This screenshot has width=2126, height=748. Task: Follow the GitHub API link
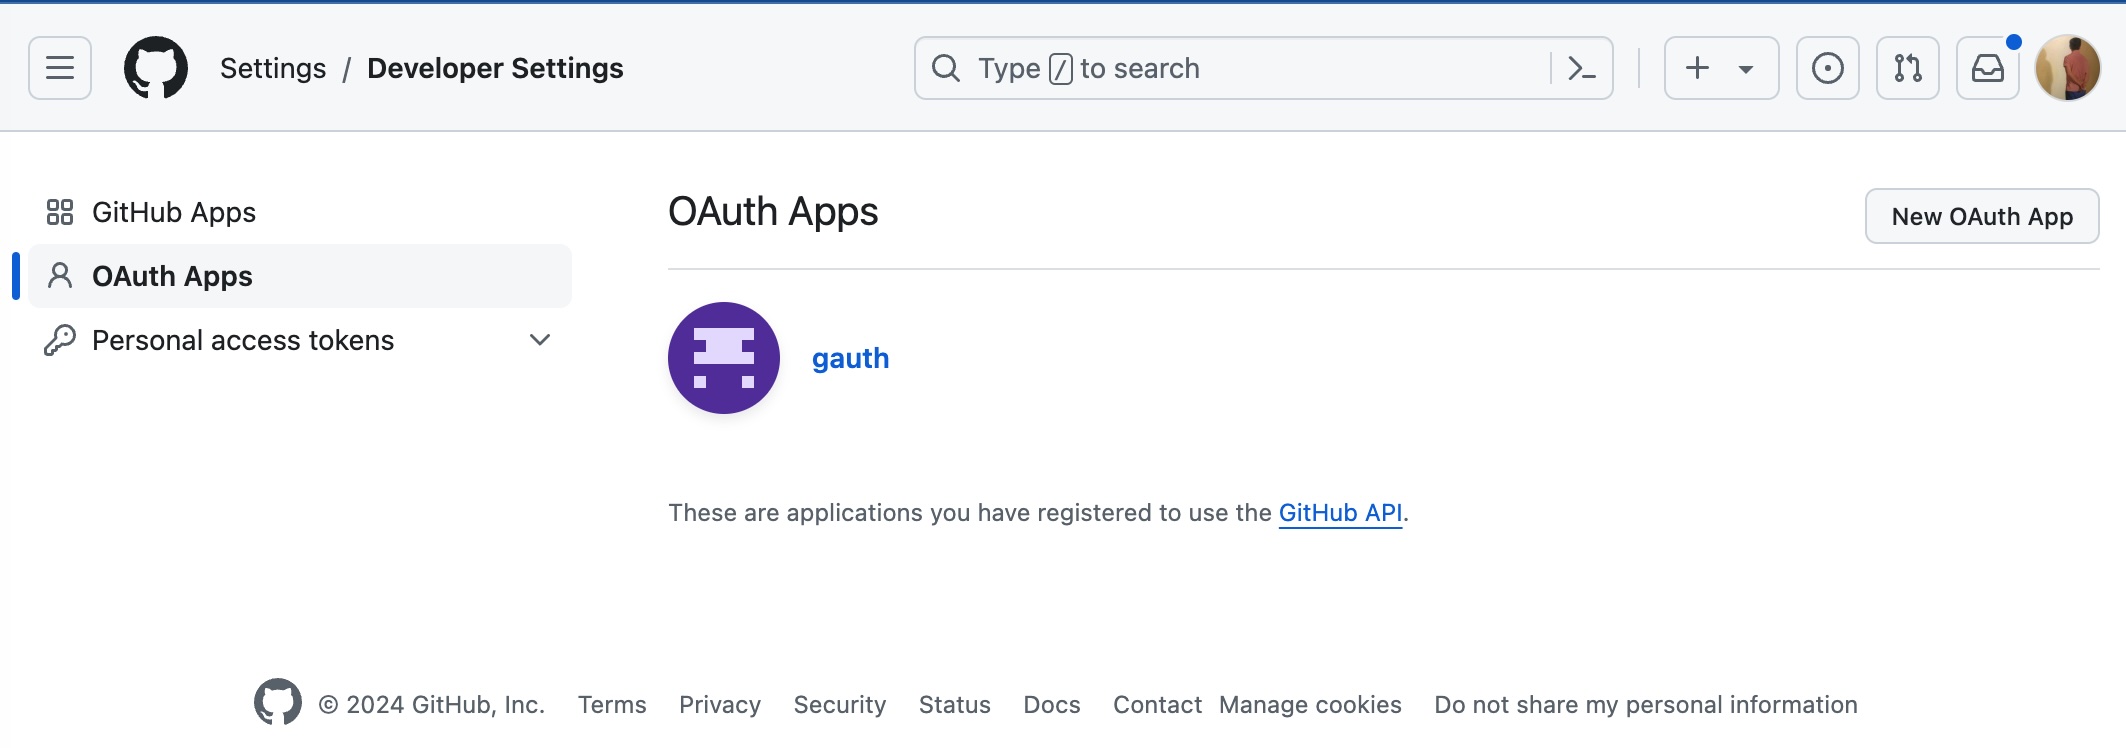(x=1340, y=513)
